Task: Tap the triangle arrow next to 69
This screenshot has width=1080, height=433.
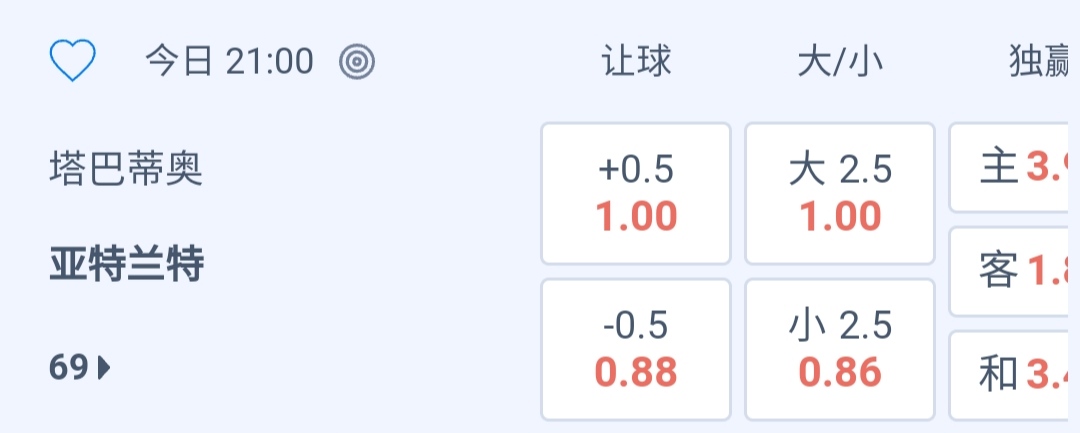Action: [x=105, y=369]
